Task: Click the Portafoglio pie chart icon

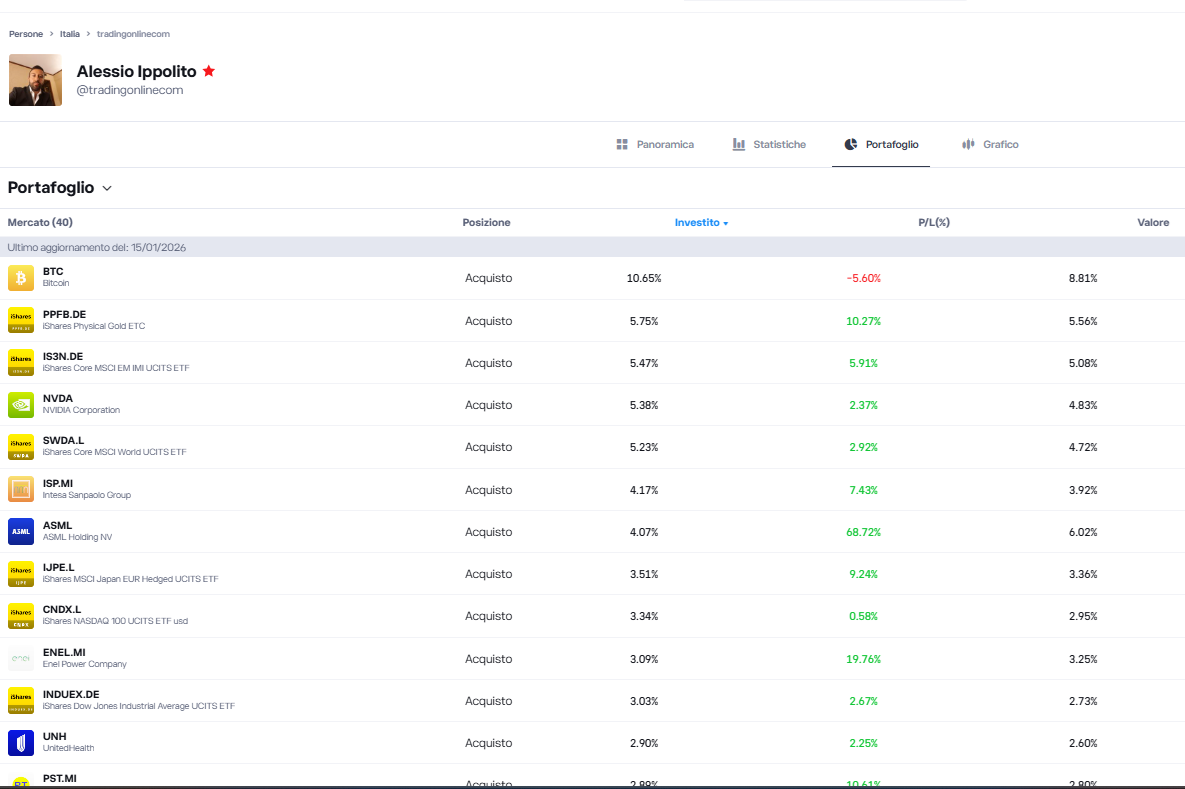Action: [851, 144]
